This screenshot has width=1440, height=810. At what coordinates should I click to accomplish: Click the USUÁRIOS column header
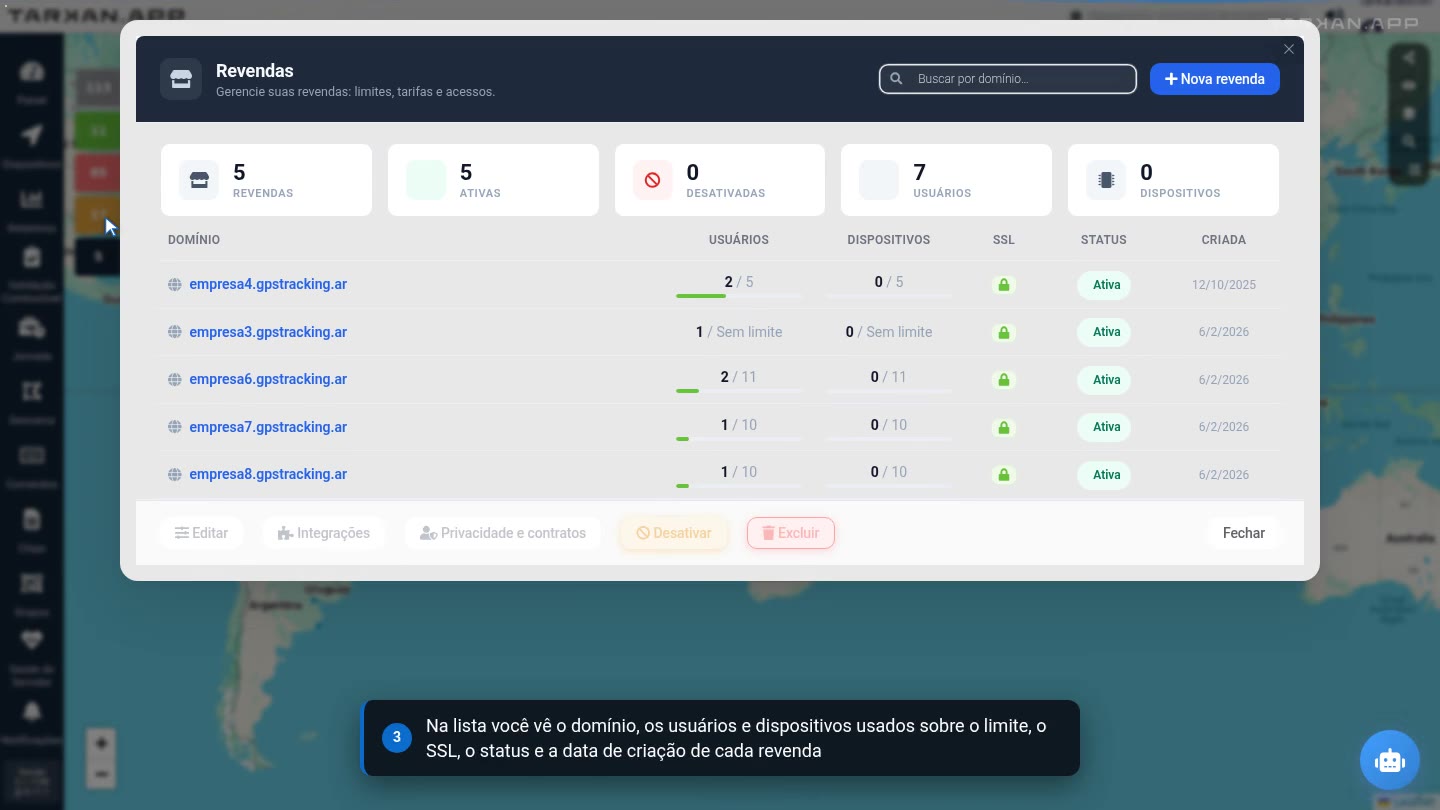click(739, 240)
